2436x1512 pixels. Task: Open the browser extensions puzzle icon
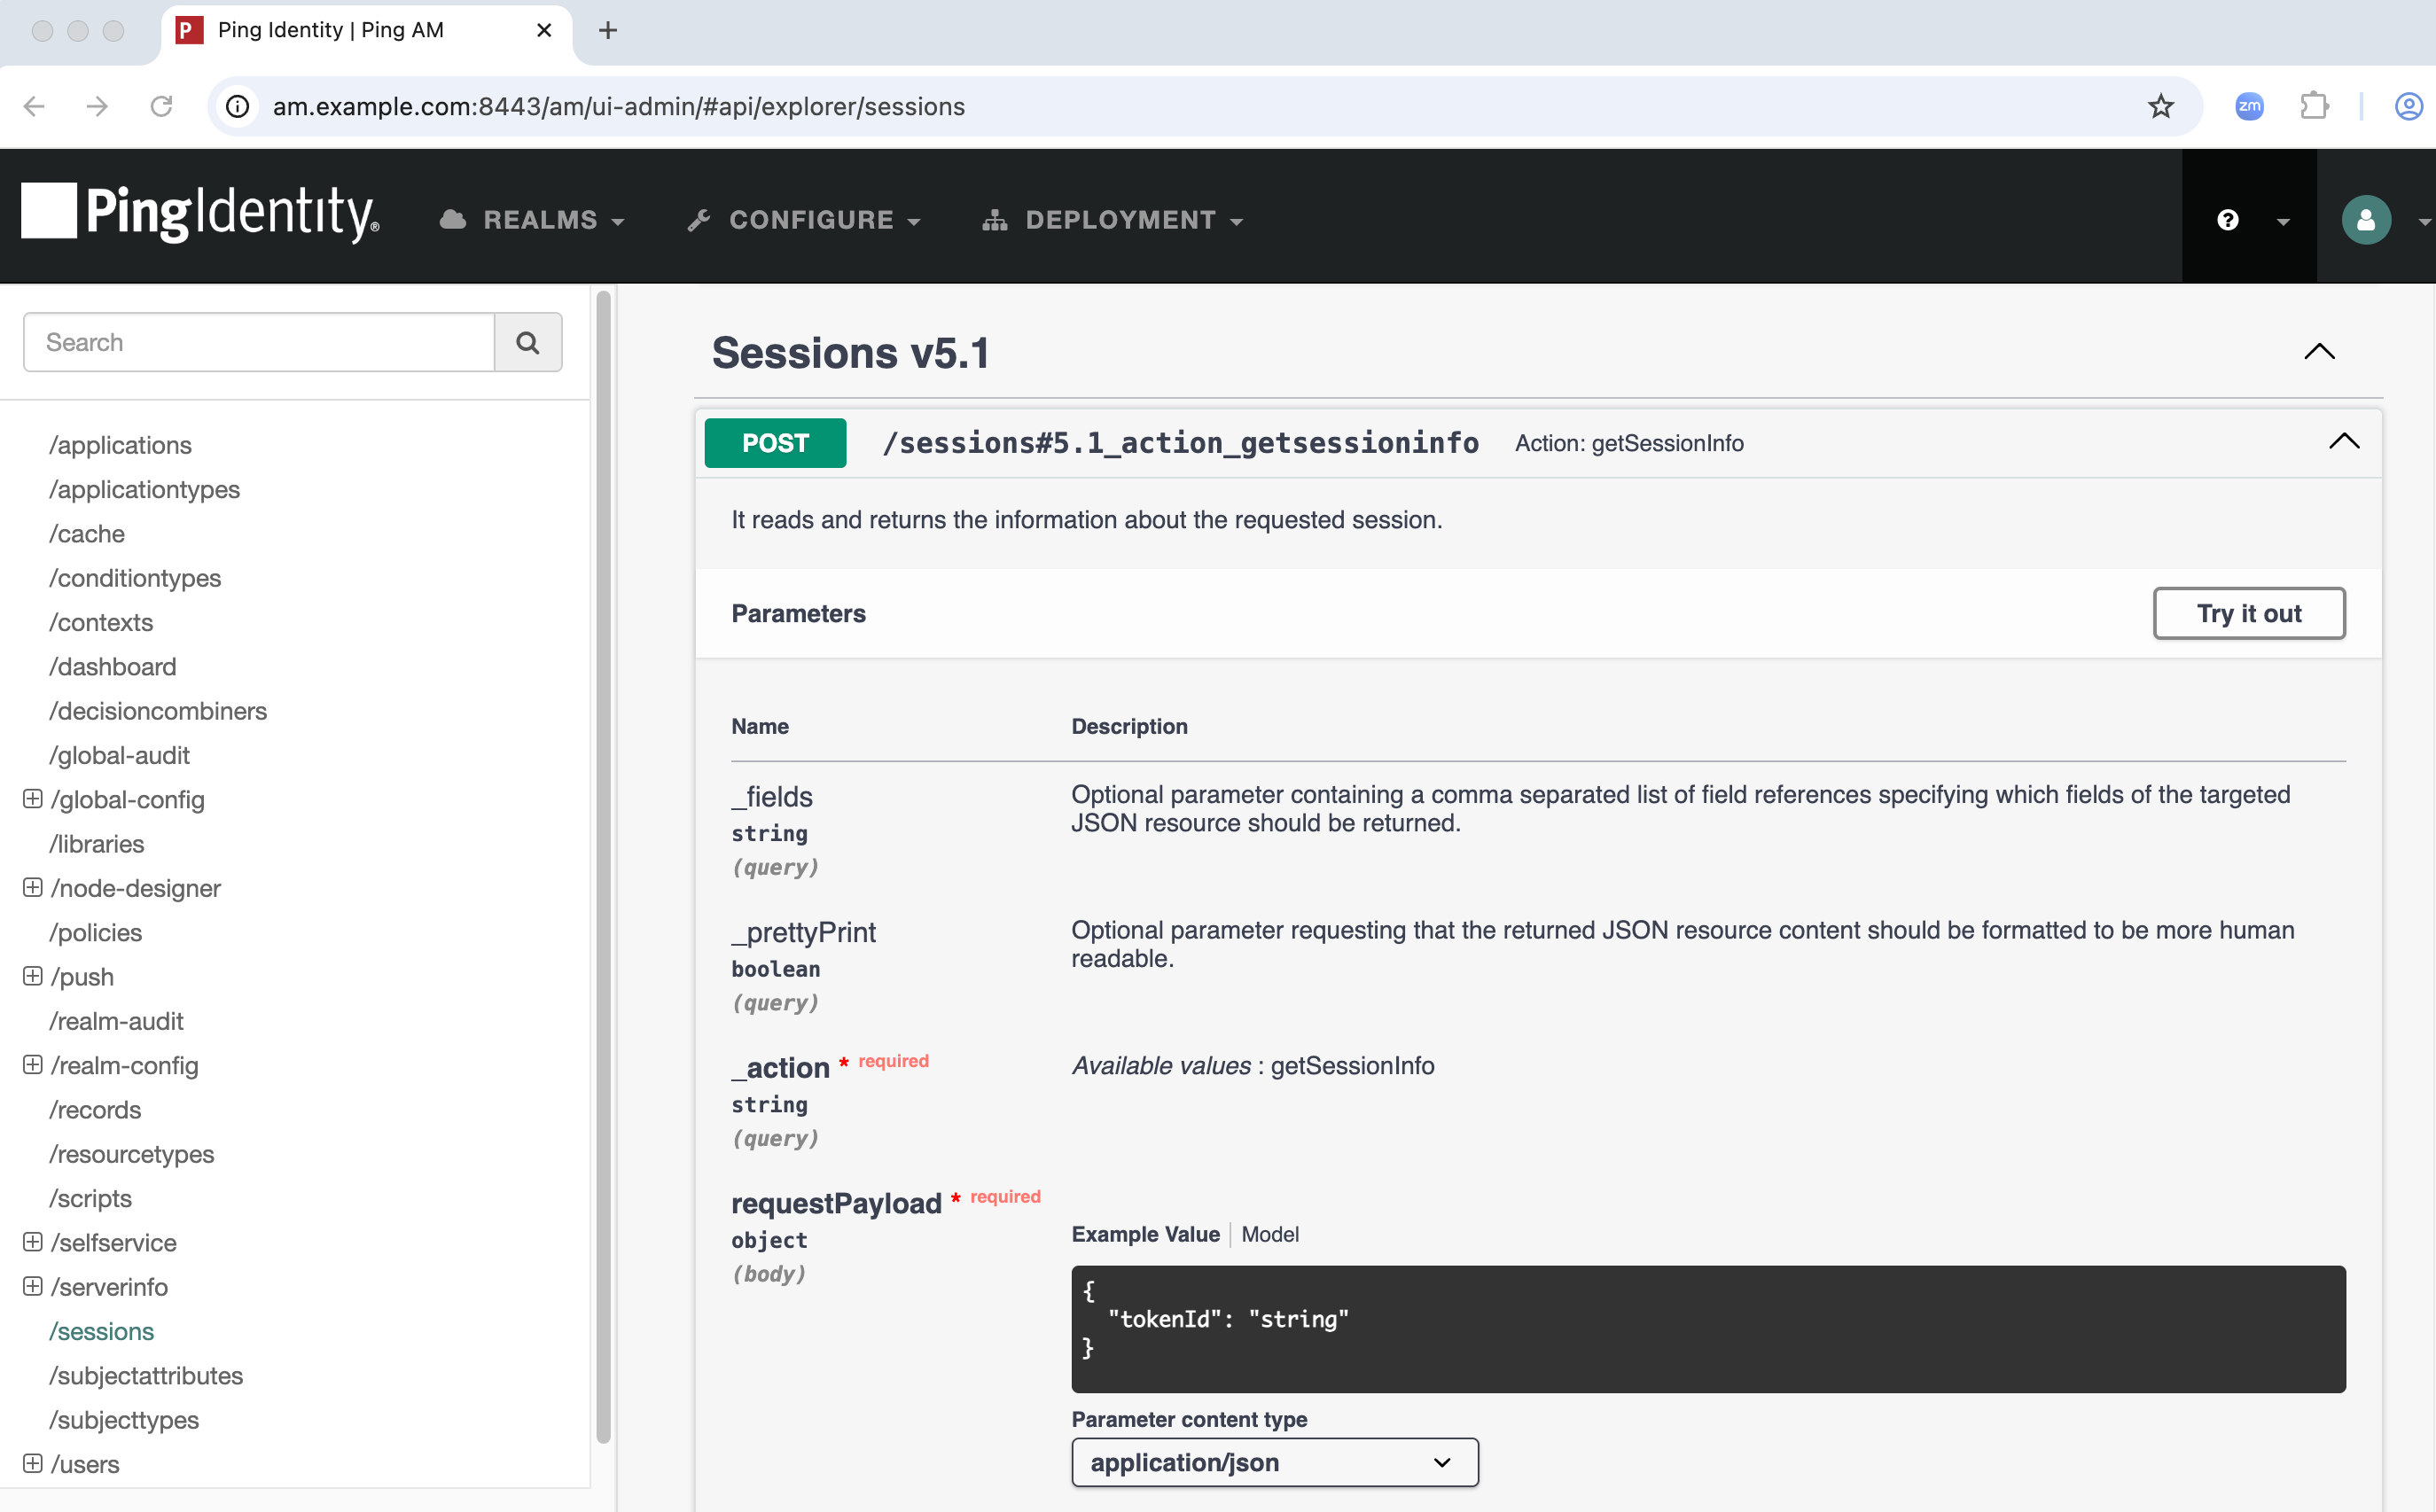pyautogui.click(x=2314, y=106)
